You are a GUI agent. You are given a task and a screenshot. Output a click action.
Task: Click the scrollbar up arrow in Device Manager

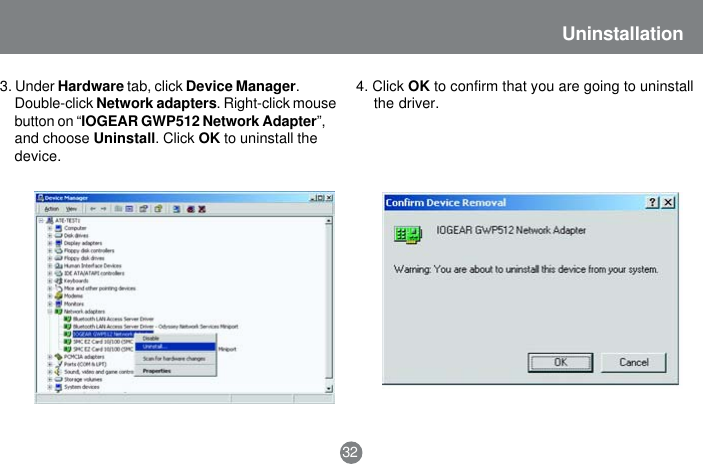[329, 221]
